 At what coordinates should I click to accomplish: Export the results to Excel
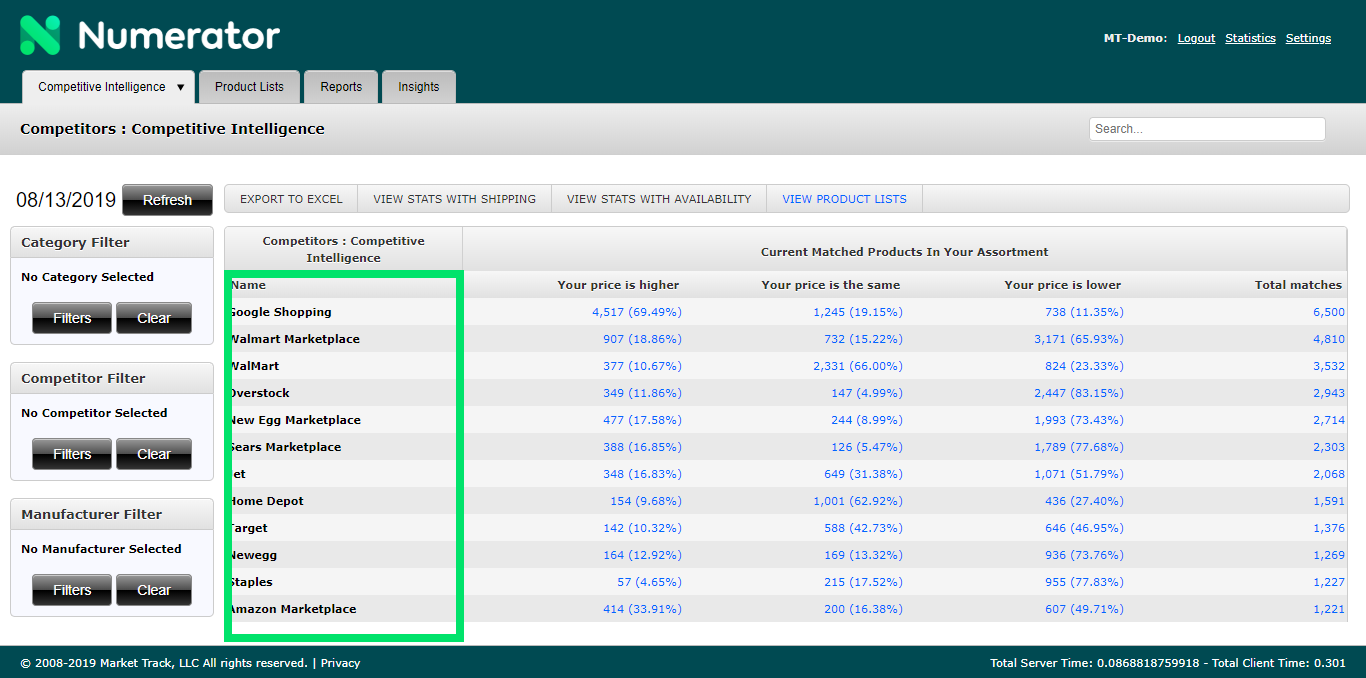(291, 198)
